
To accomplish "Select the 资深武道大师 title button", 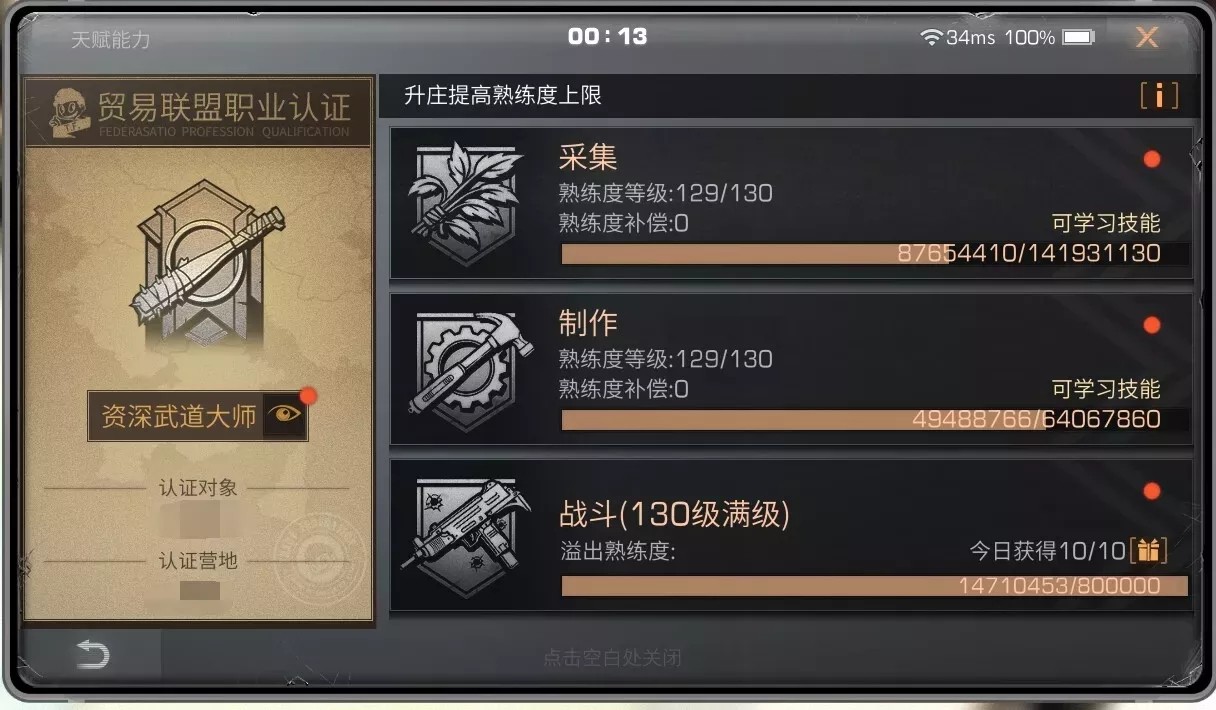I will coord(197,416).
